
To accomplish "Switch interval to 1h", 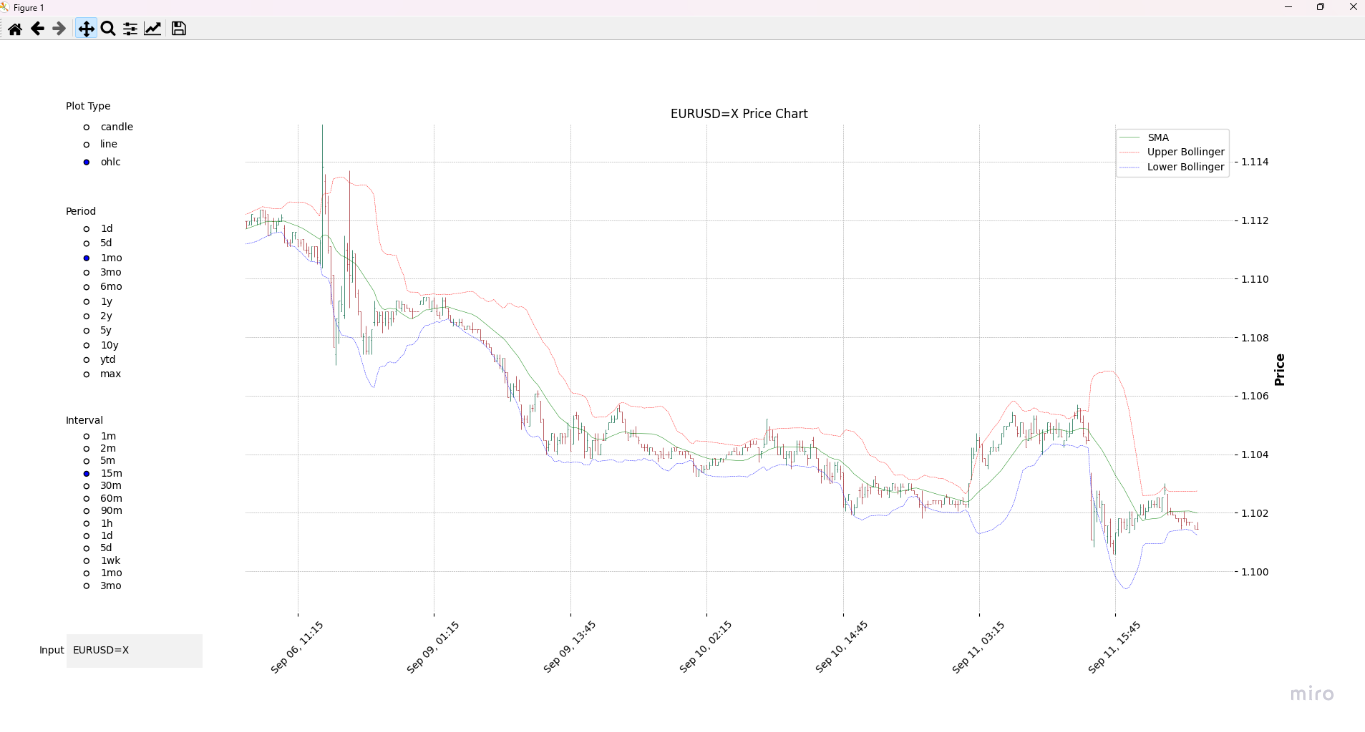I will pos(86,522).
